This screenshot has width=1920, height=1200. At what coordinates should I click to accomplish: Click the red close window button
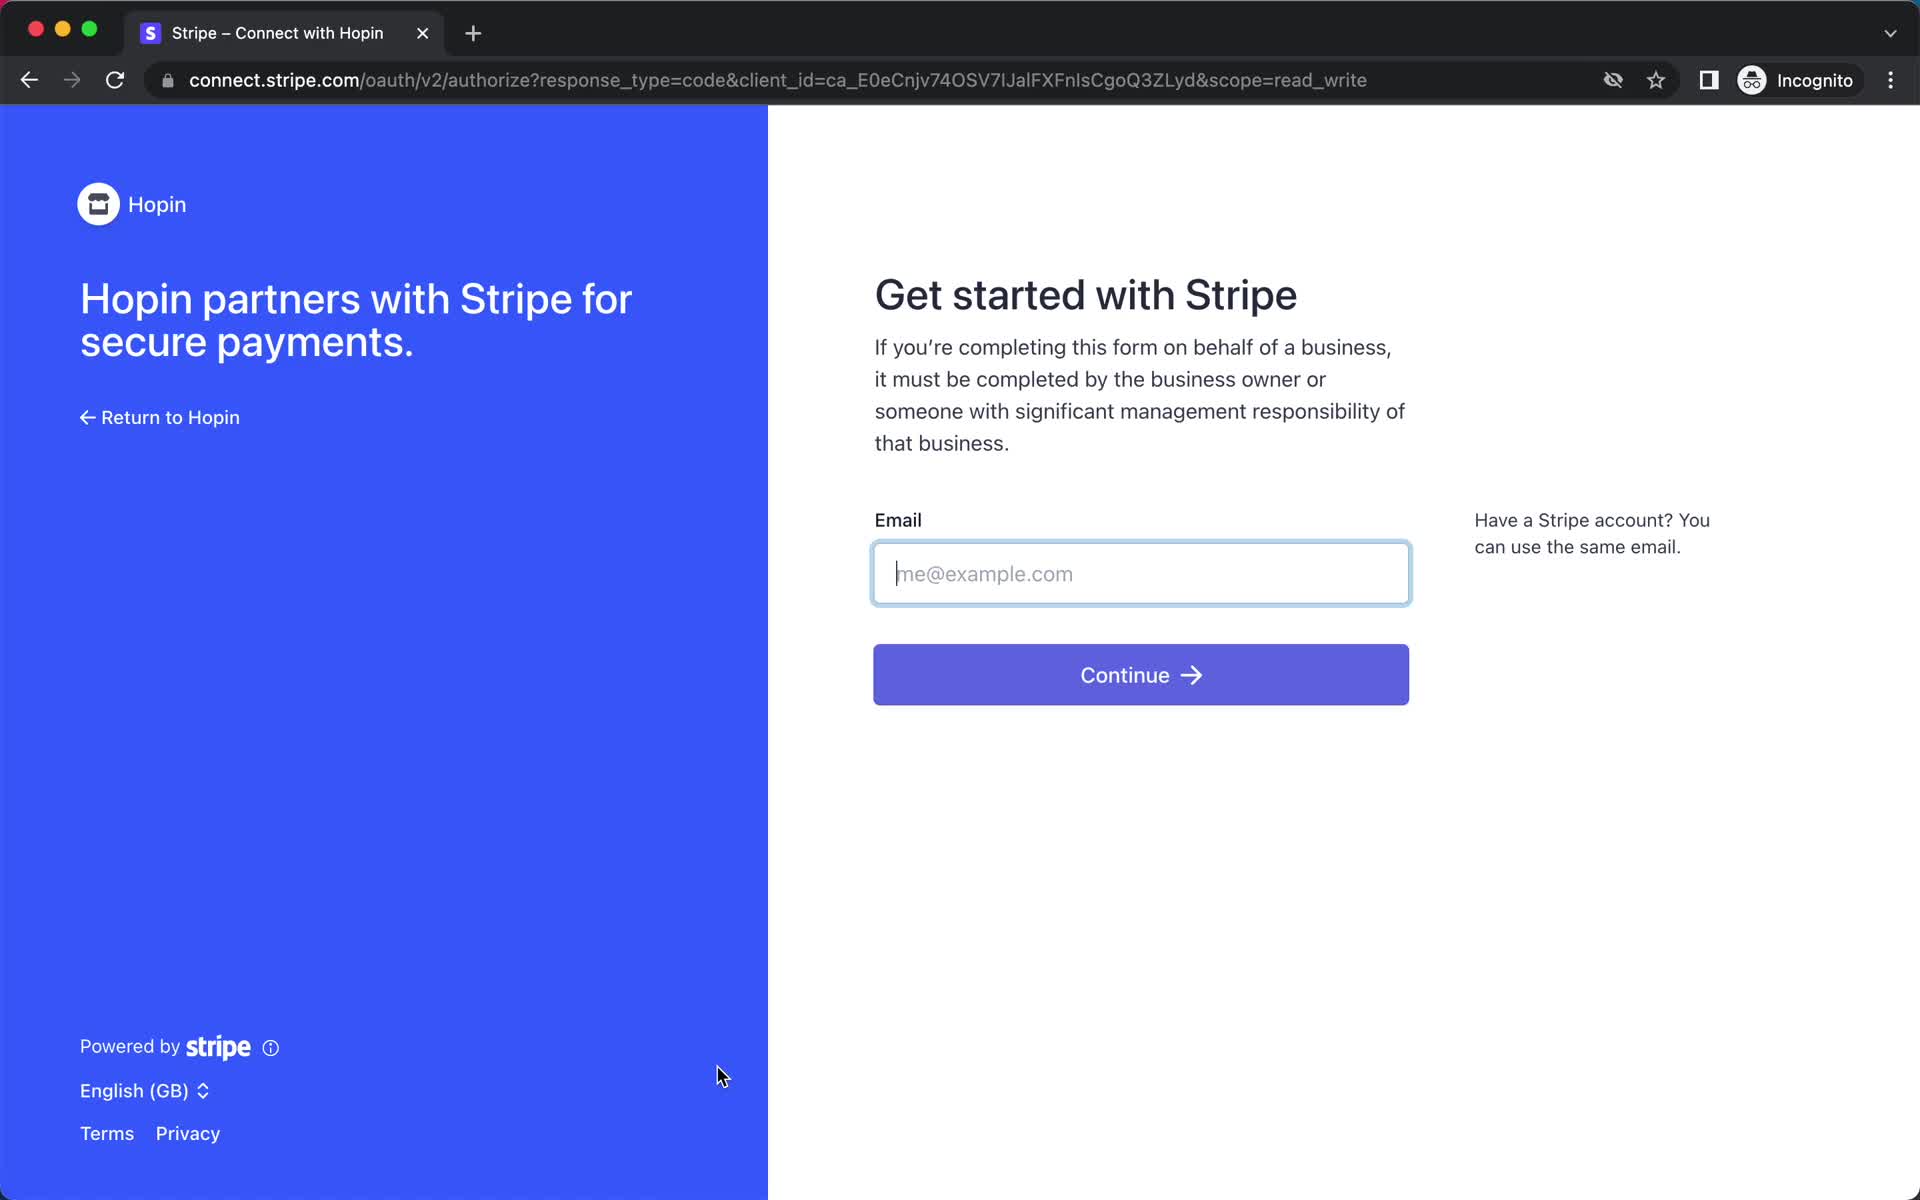coord(36,29)
